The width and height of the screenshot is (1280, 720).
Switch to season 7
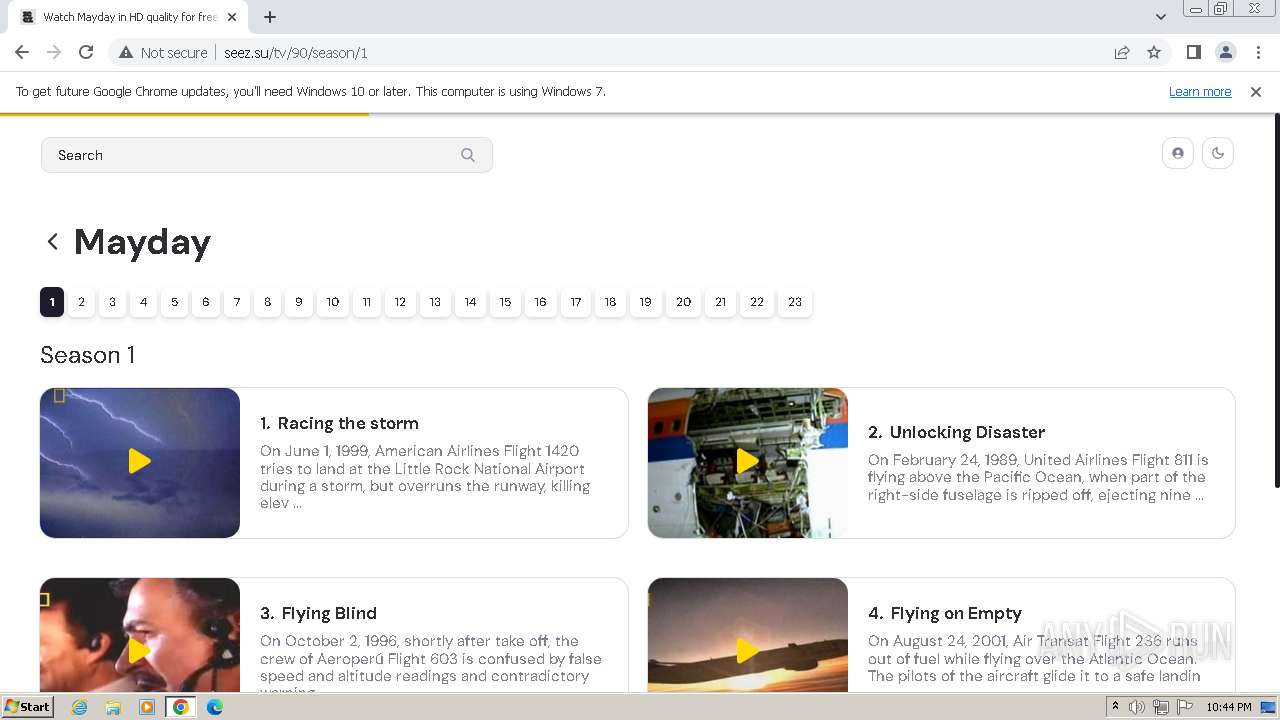237,302
